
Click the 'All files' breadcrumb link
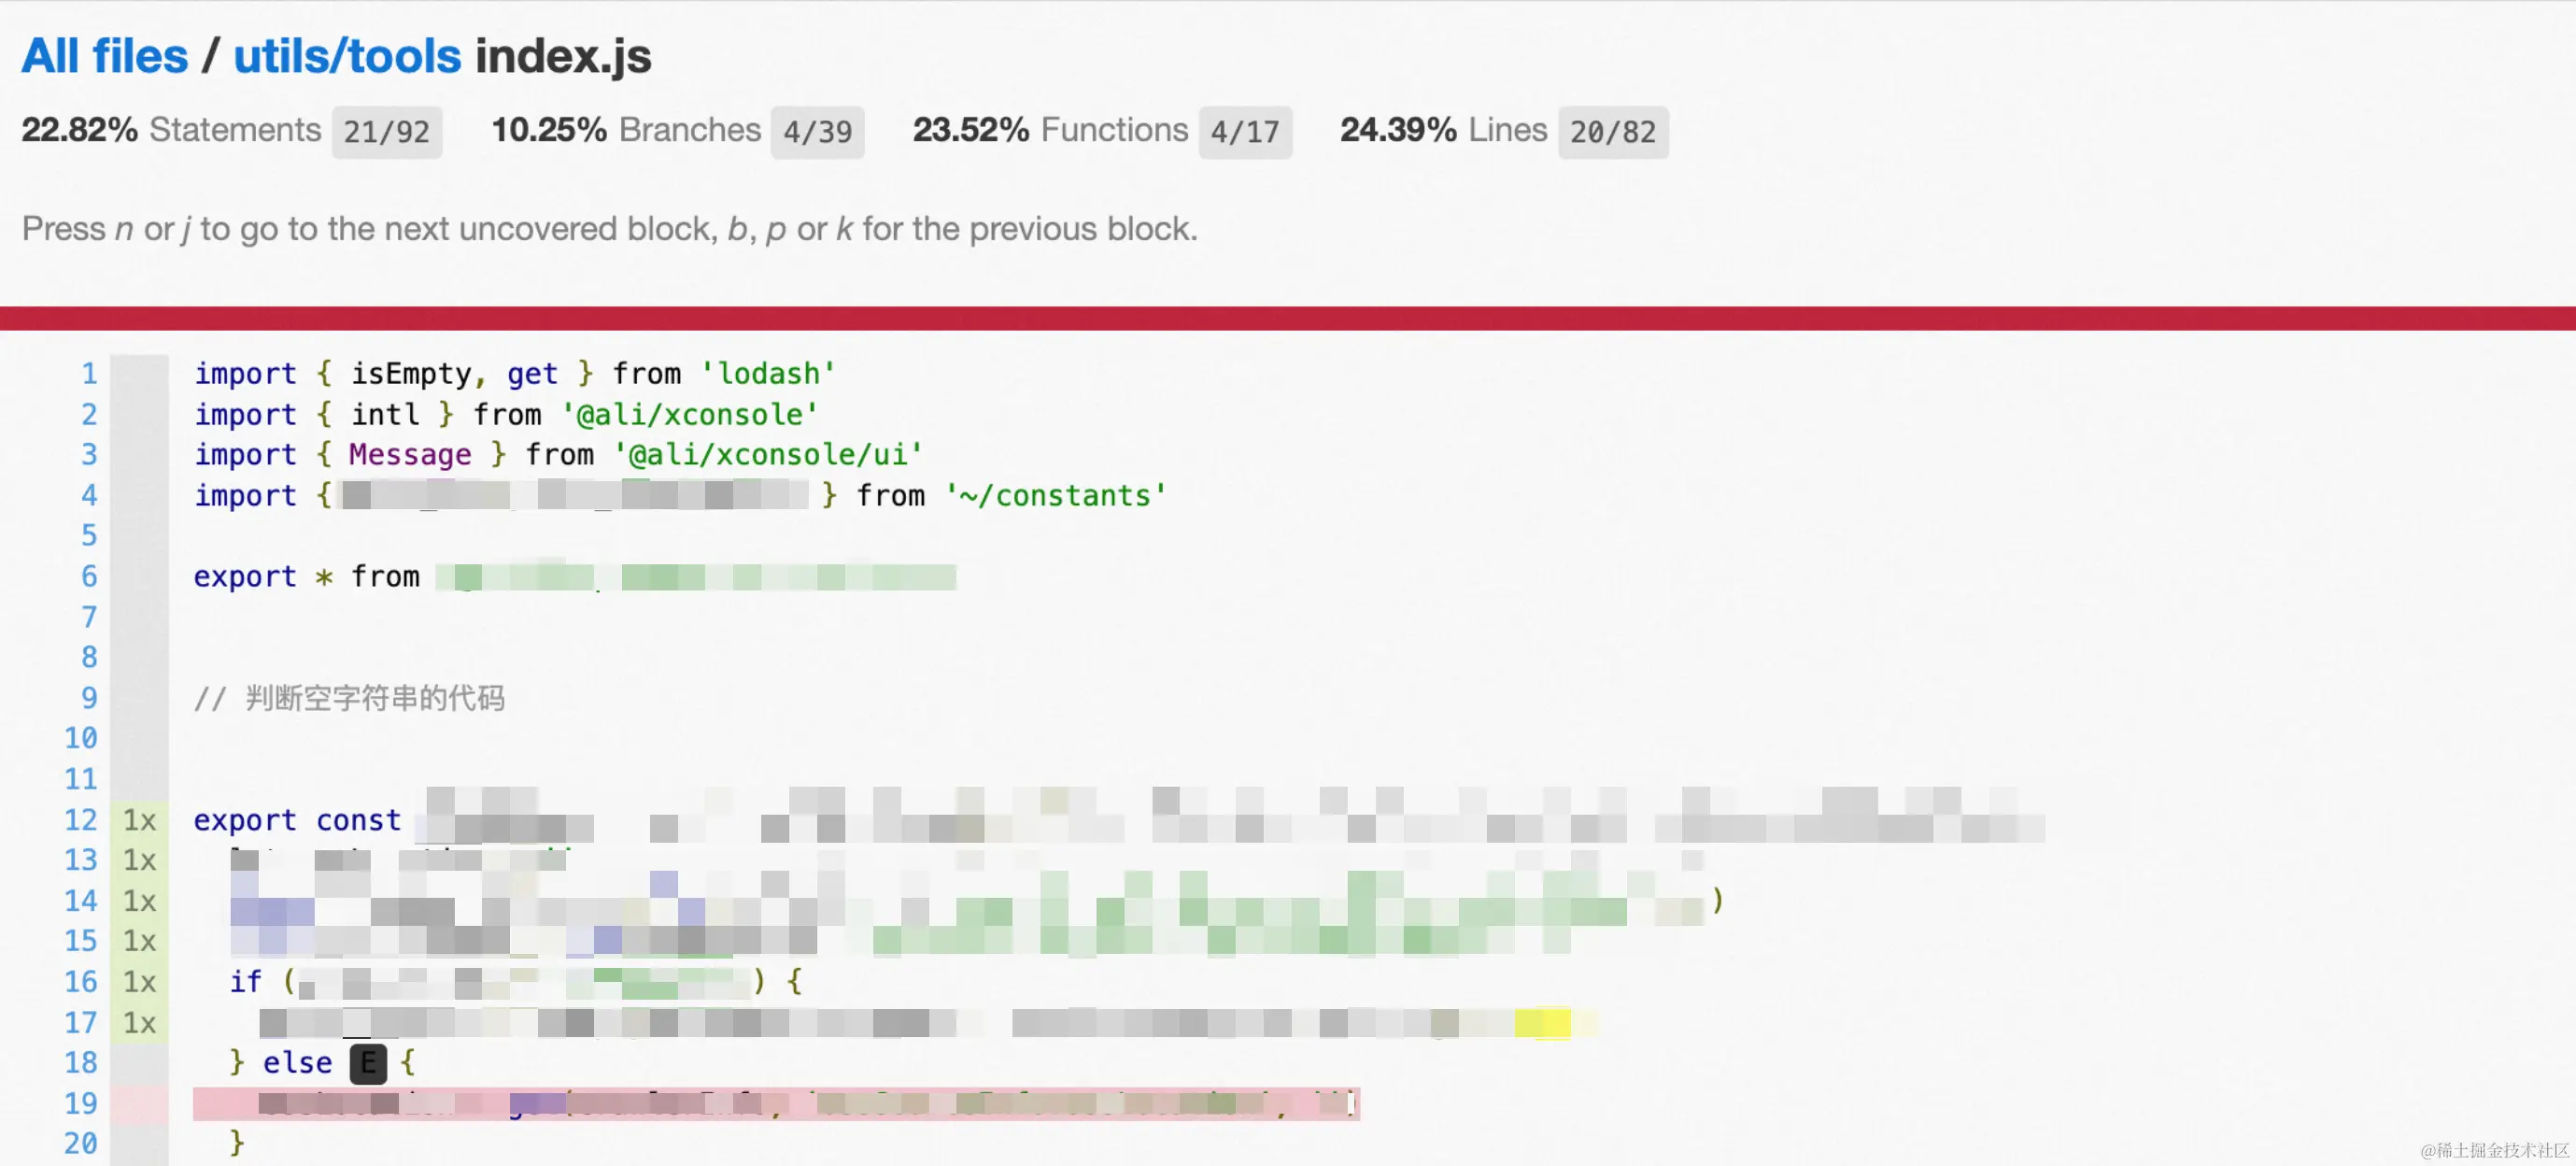(x=104, y=56)
